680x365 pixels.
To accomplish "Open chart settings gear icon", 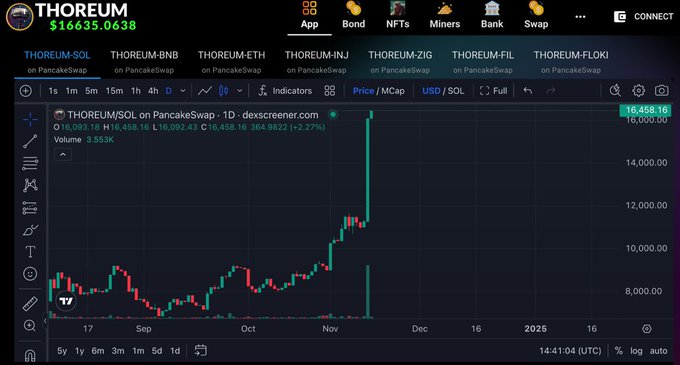I will tap(638, 91).
